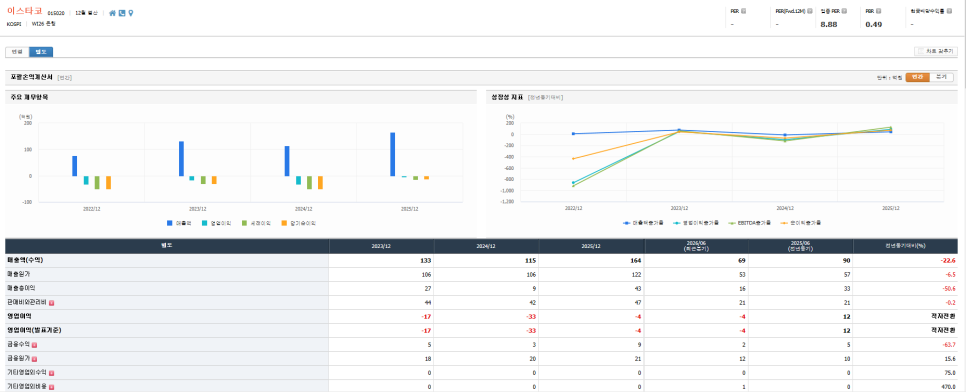
Task: Expand the 금융수익 row via red icon
Action: click(34, 345)
